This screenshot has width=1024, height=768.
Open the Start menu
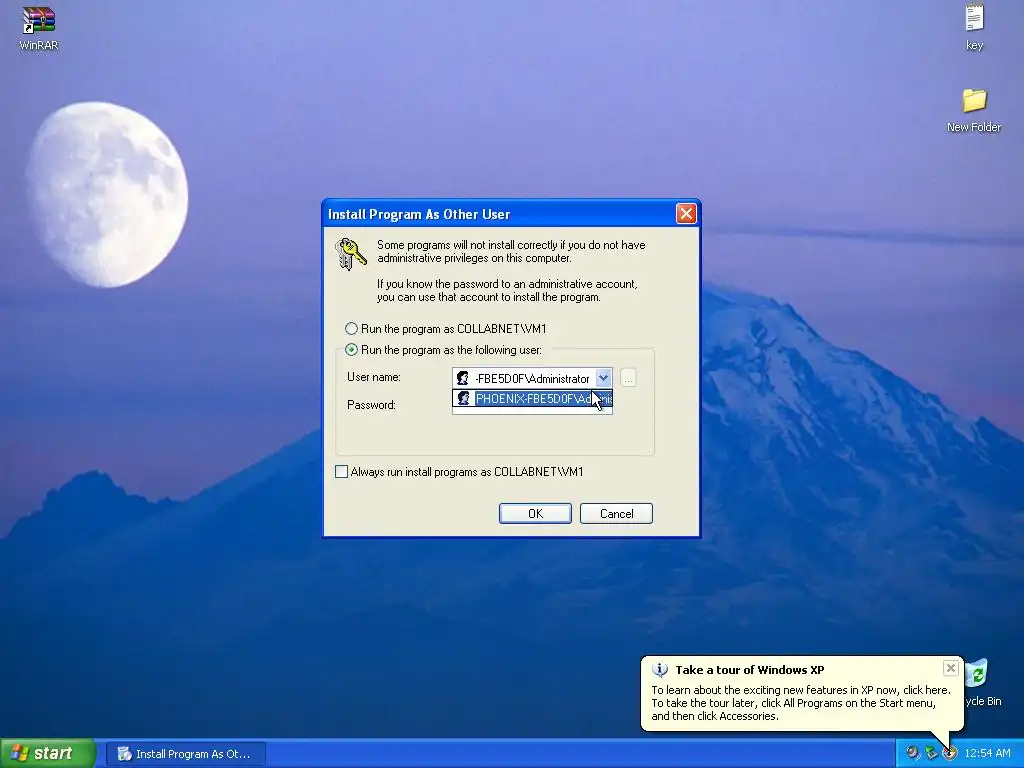[47, 753]
